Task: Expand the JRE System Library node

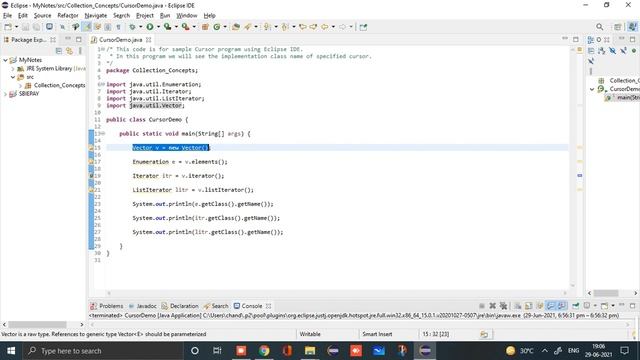Action: (x=13, y=69)
